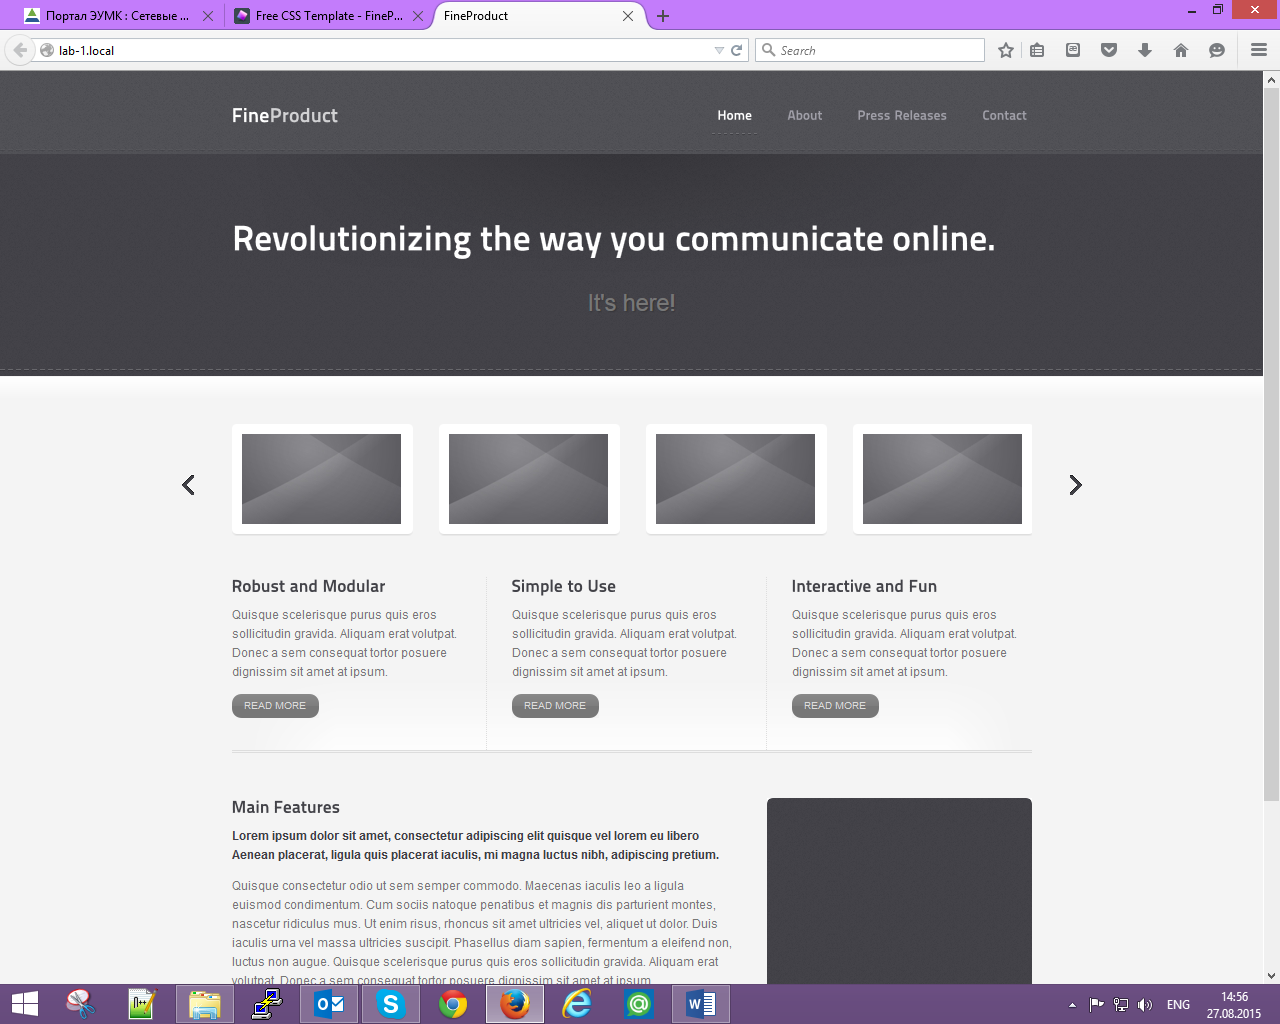Viewport: 1280px width, 1024px height.
Task: Open the first carousel thumbnail
Action: tap(322, 479)
